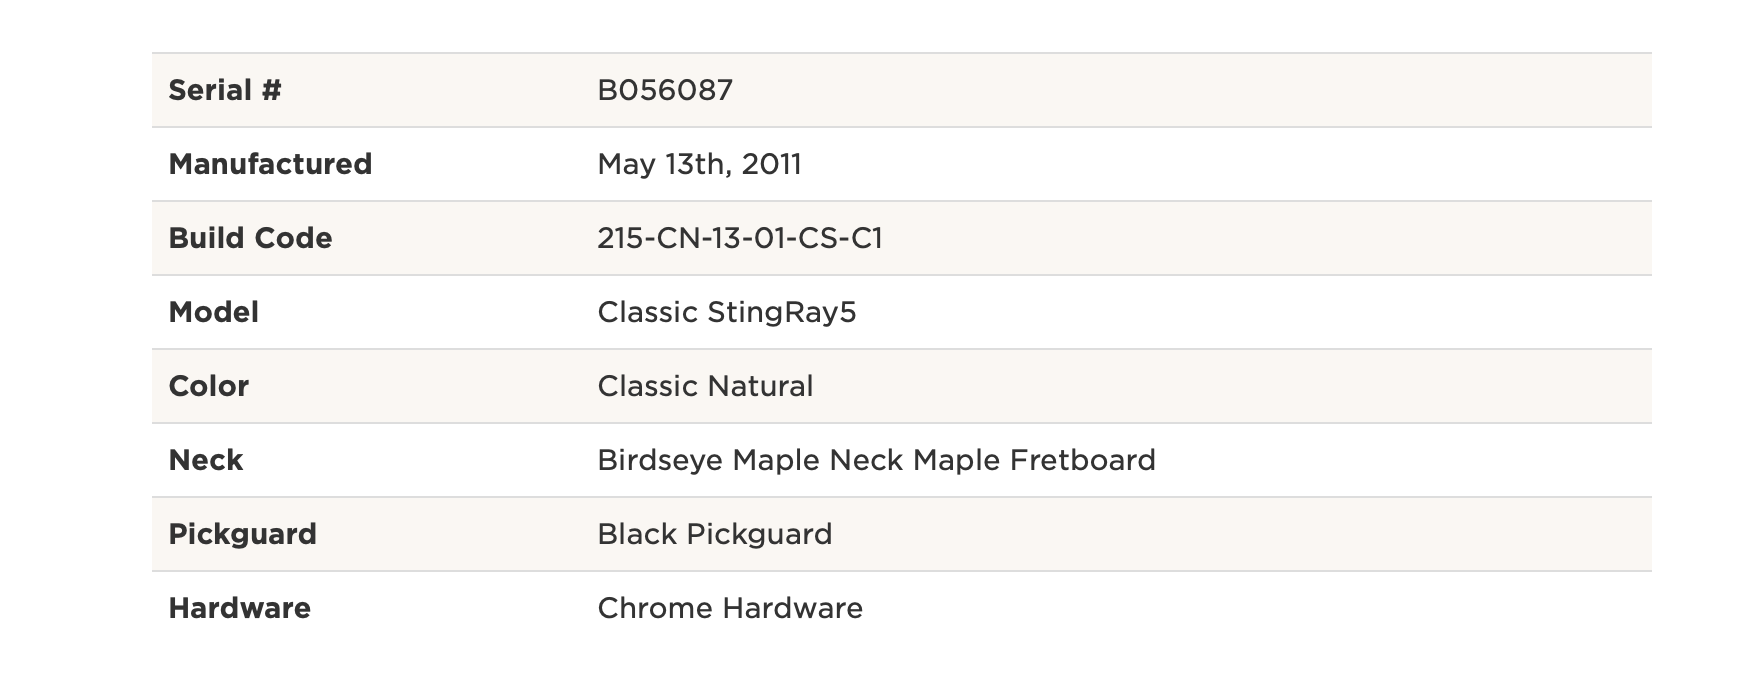Click the Build Code label

pos(250,238)
